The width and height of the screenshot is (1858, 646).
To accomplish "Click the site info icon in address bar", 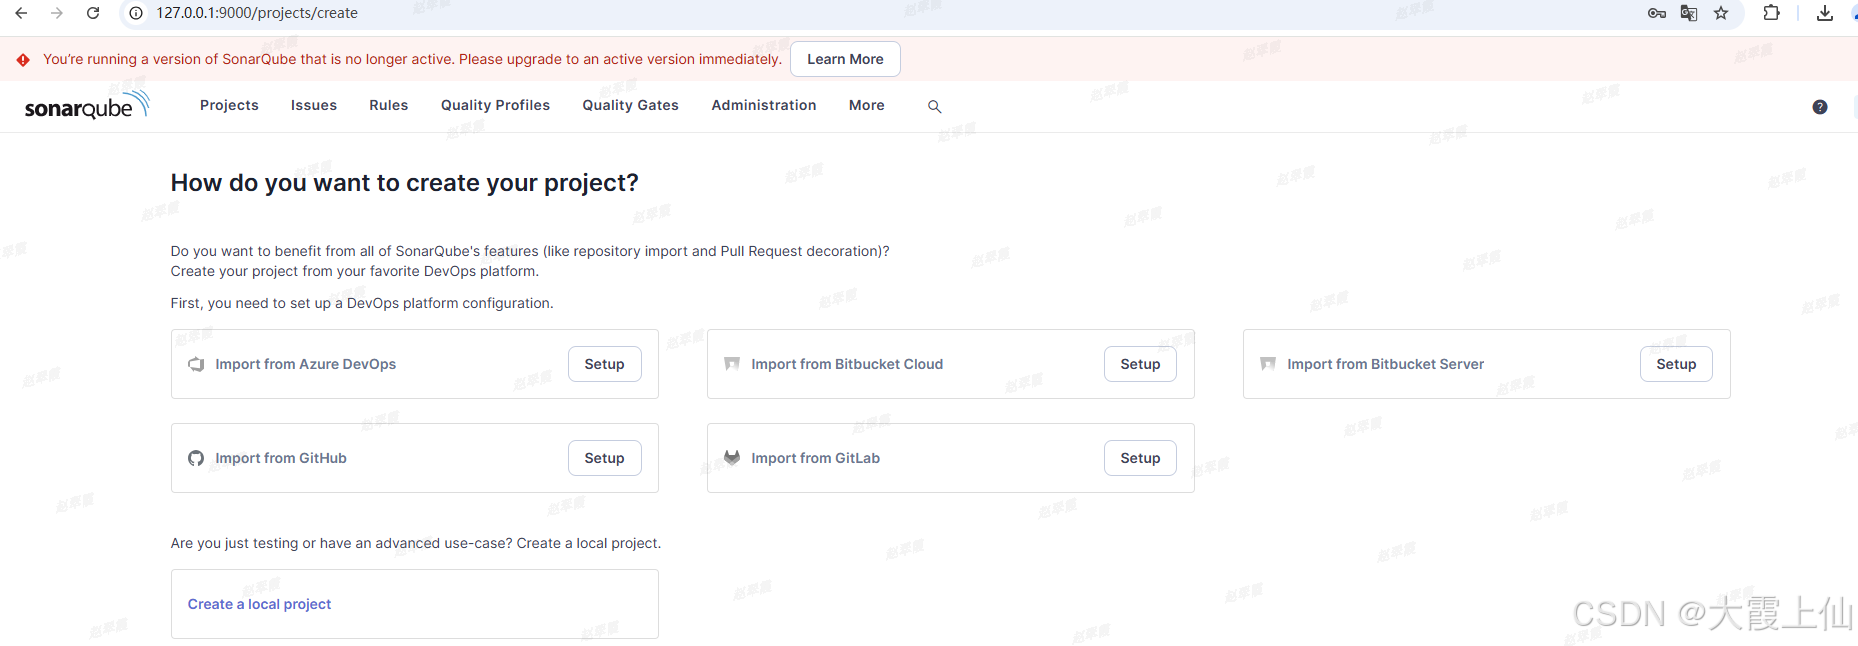I will (136, 13).
